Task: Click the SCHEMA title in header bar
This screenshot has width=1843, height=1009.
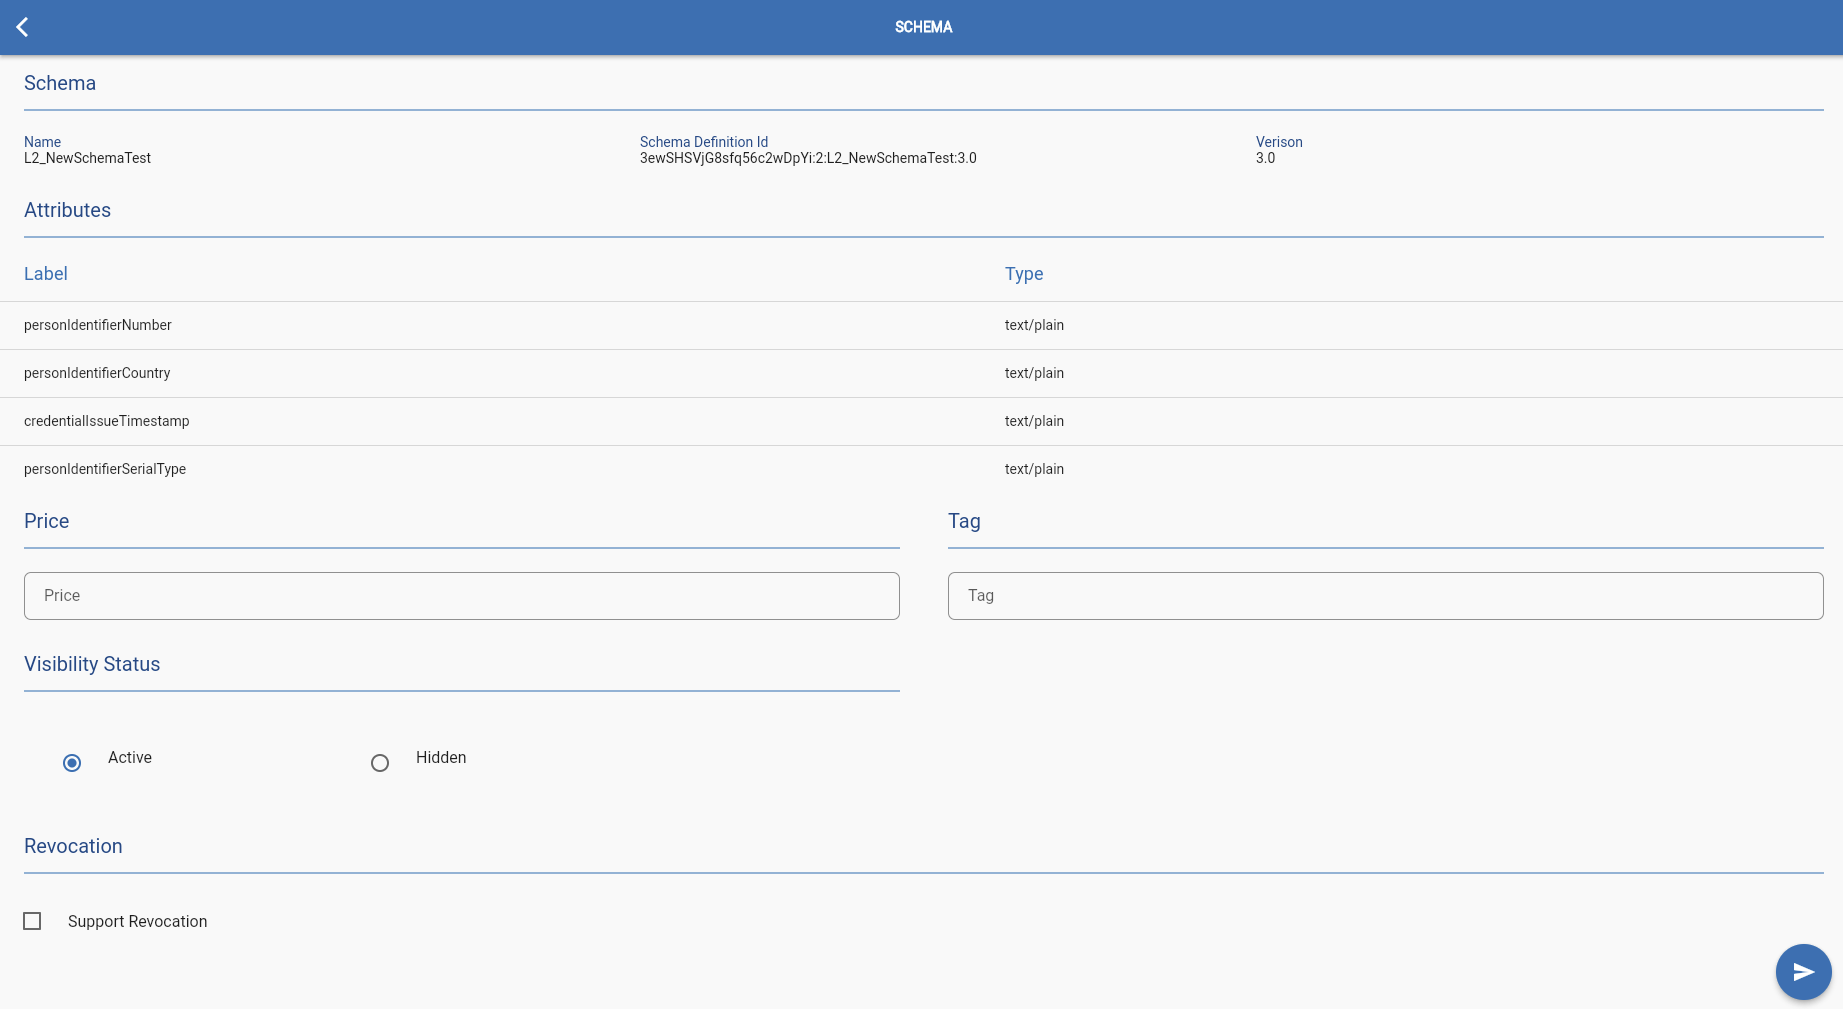Action: [x=923, y=27]
